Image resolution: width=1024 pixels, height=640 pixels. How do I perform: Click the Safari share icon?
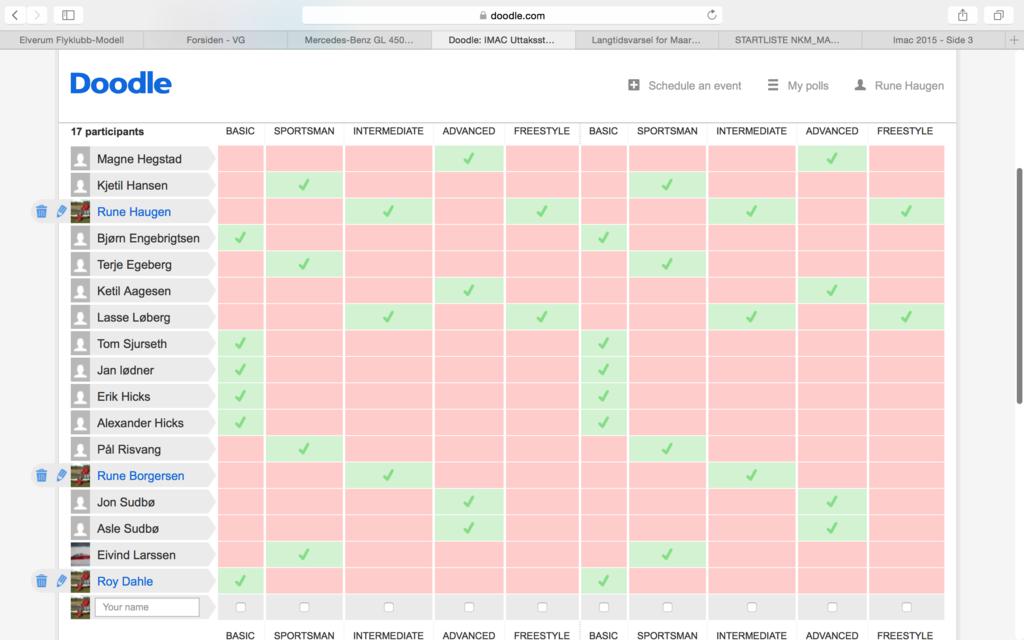(x=962, y=15)
